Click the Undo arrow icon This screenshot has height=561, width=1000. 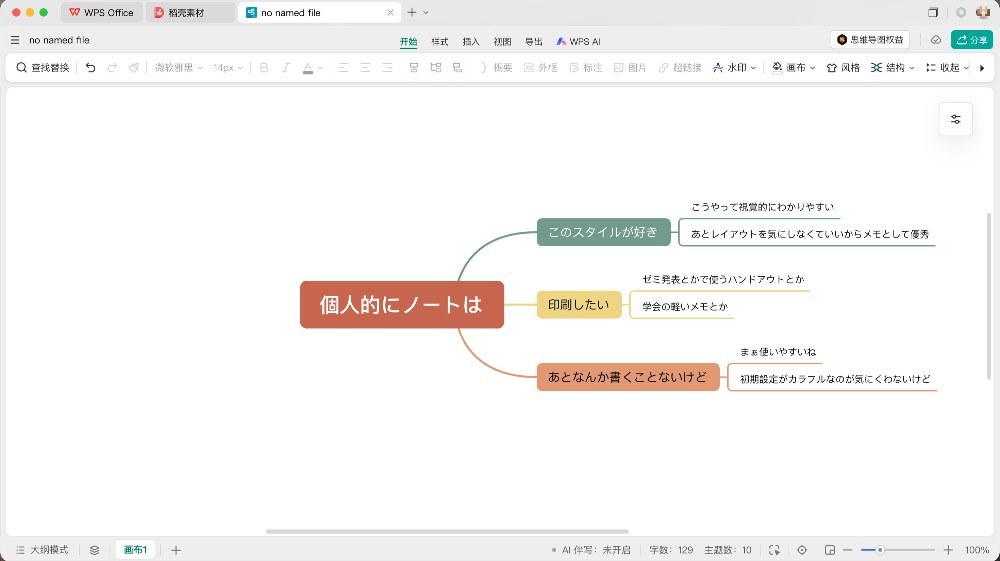91,68
